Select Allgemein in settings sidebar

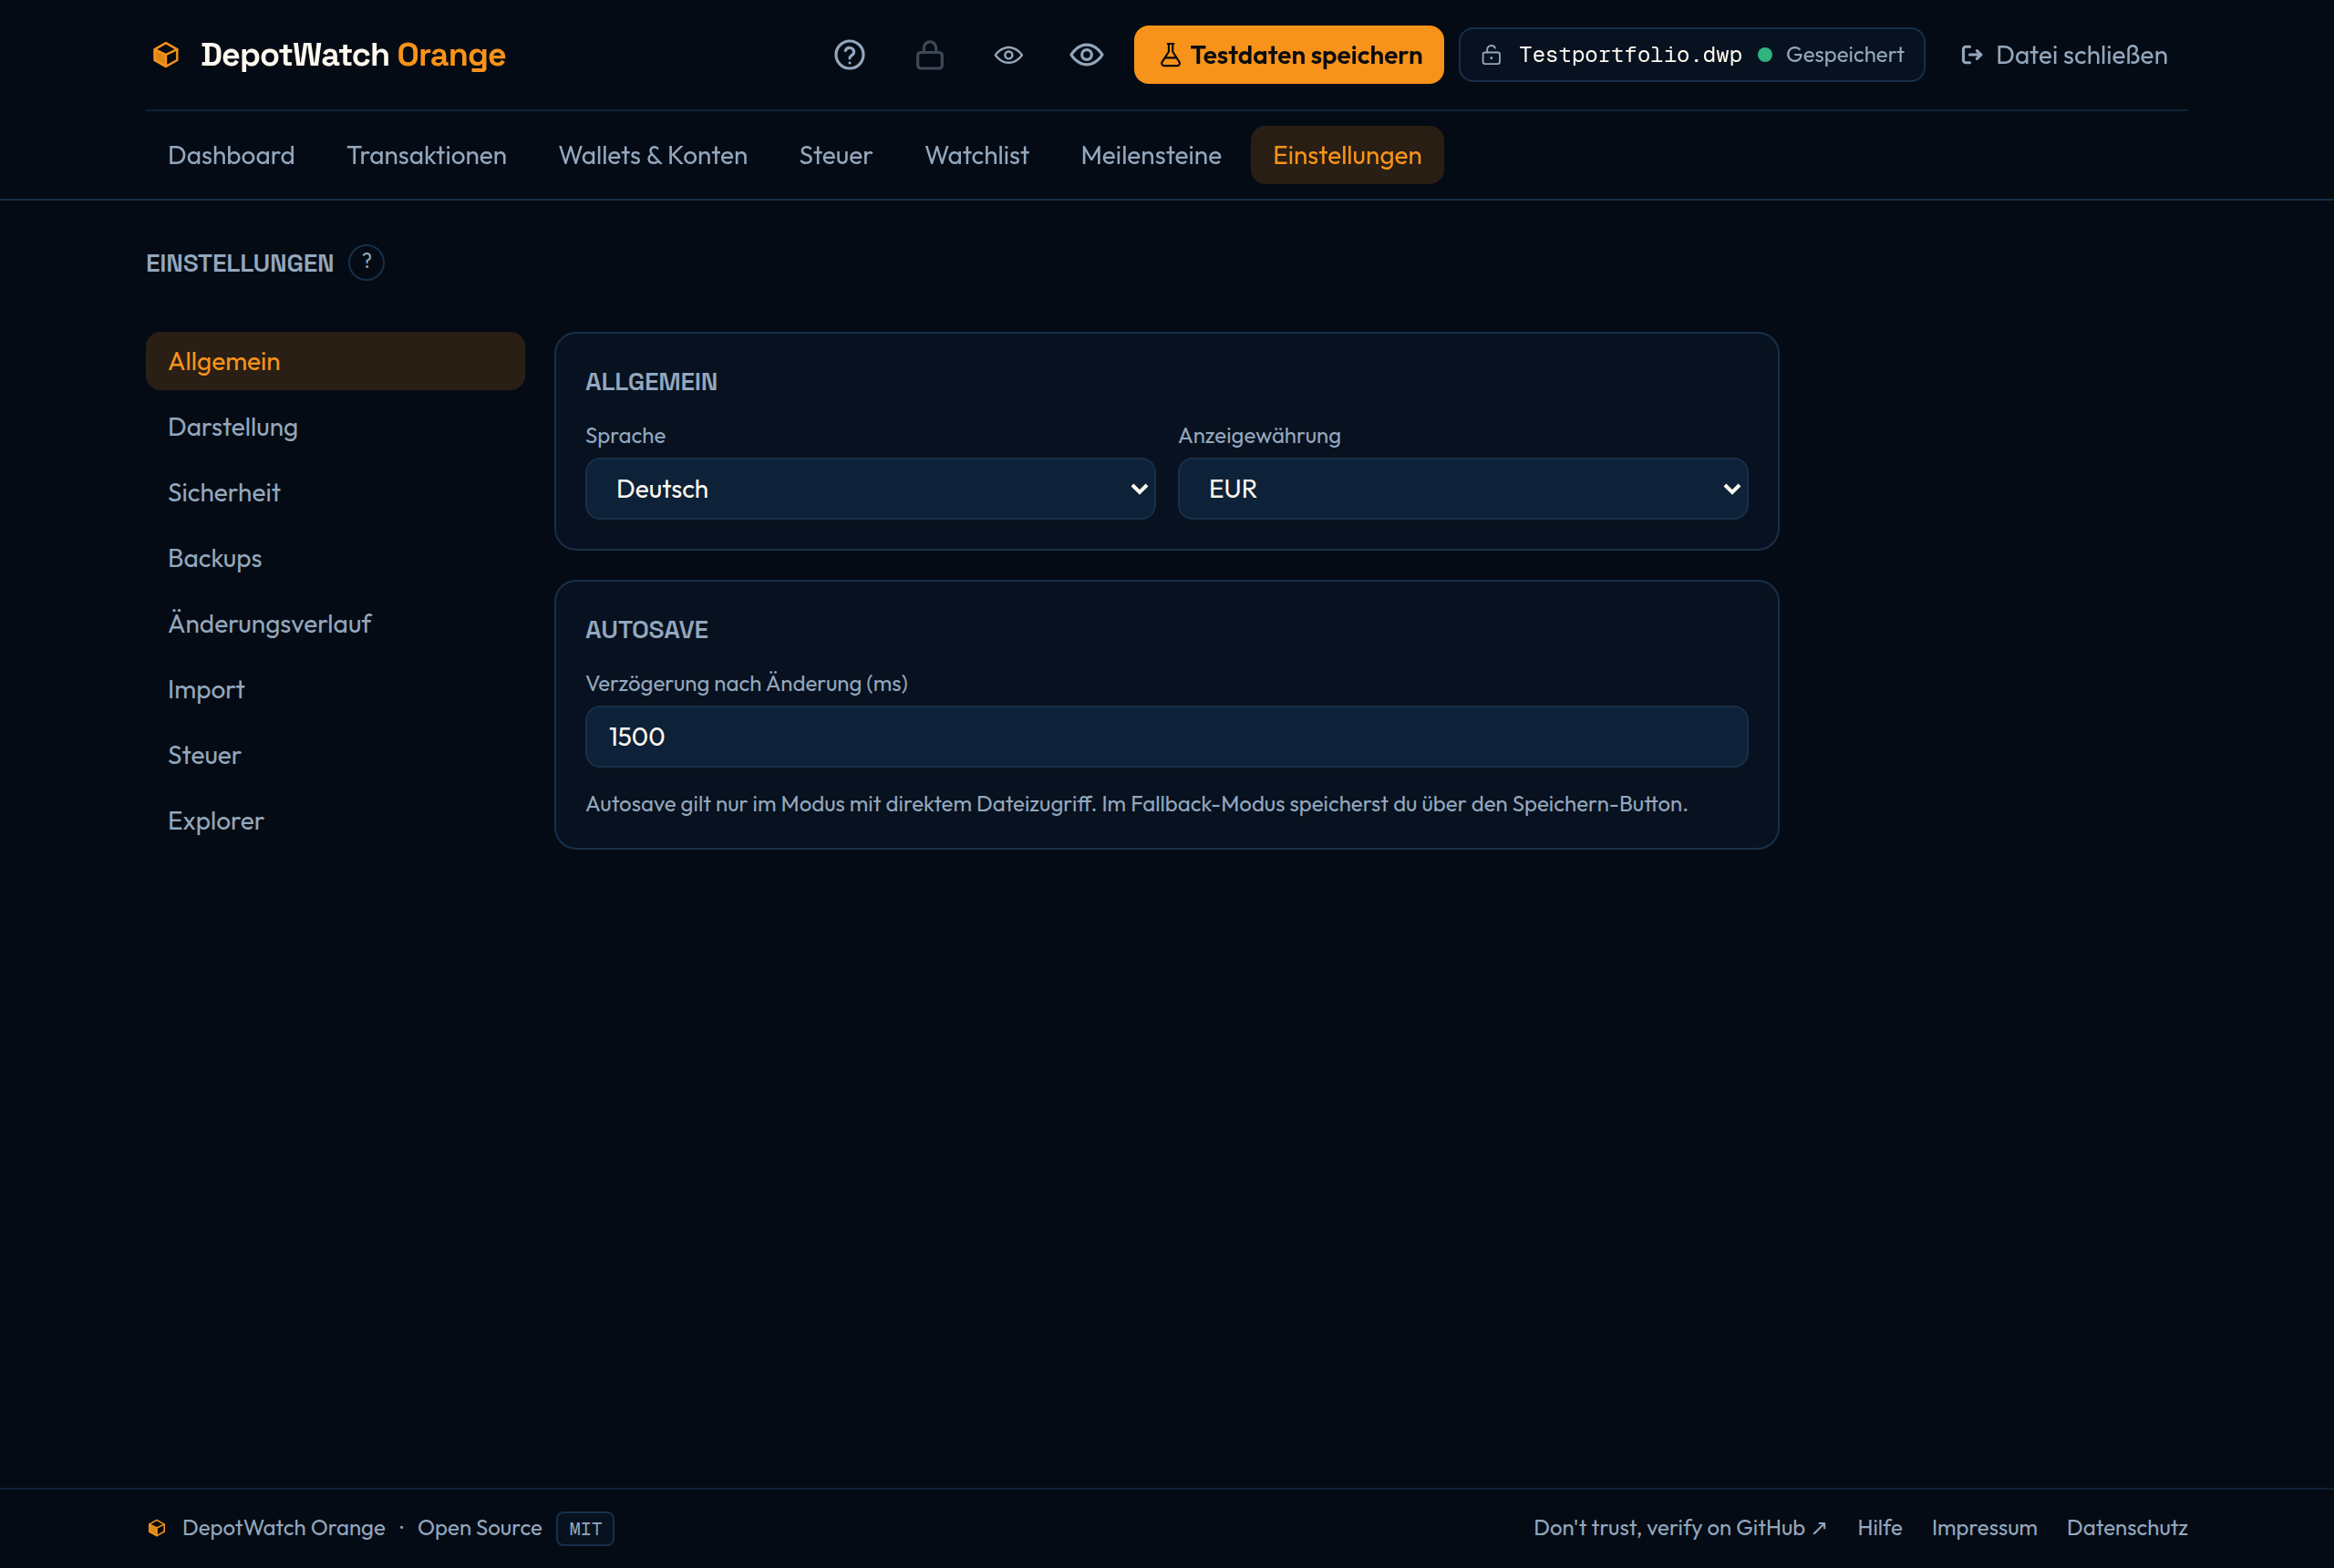click(335, 361)
